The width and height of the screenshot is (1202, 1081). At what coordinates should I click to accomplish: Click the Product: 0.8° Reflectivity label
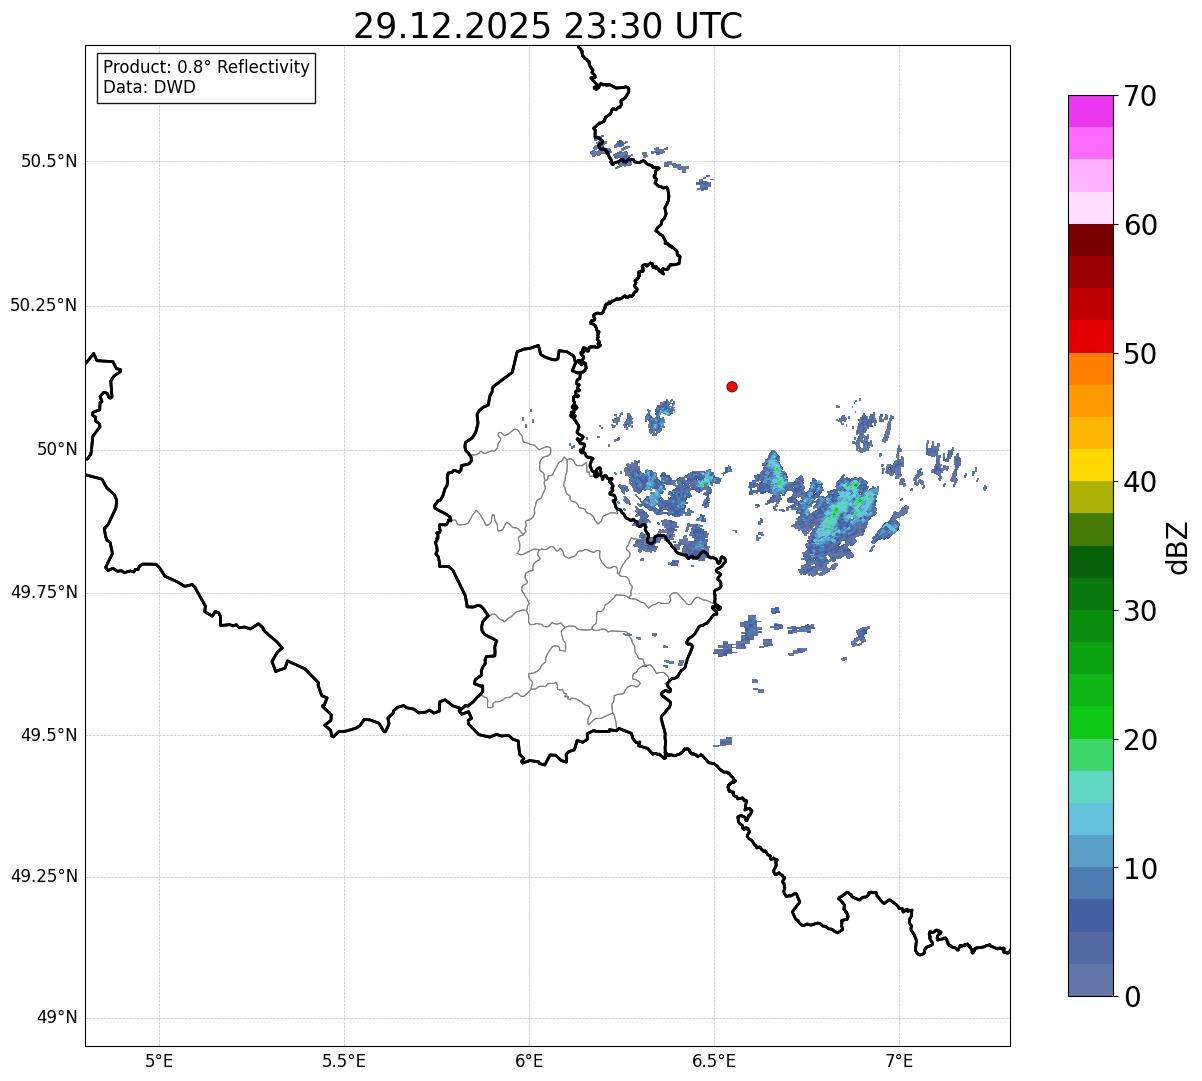(207, 67)
